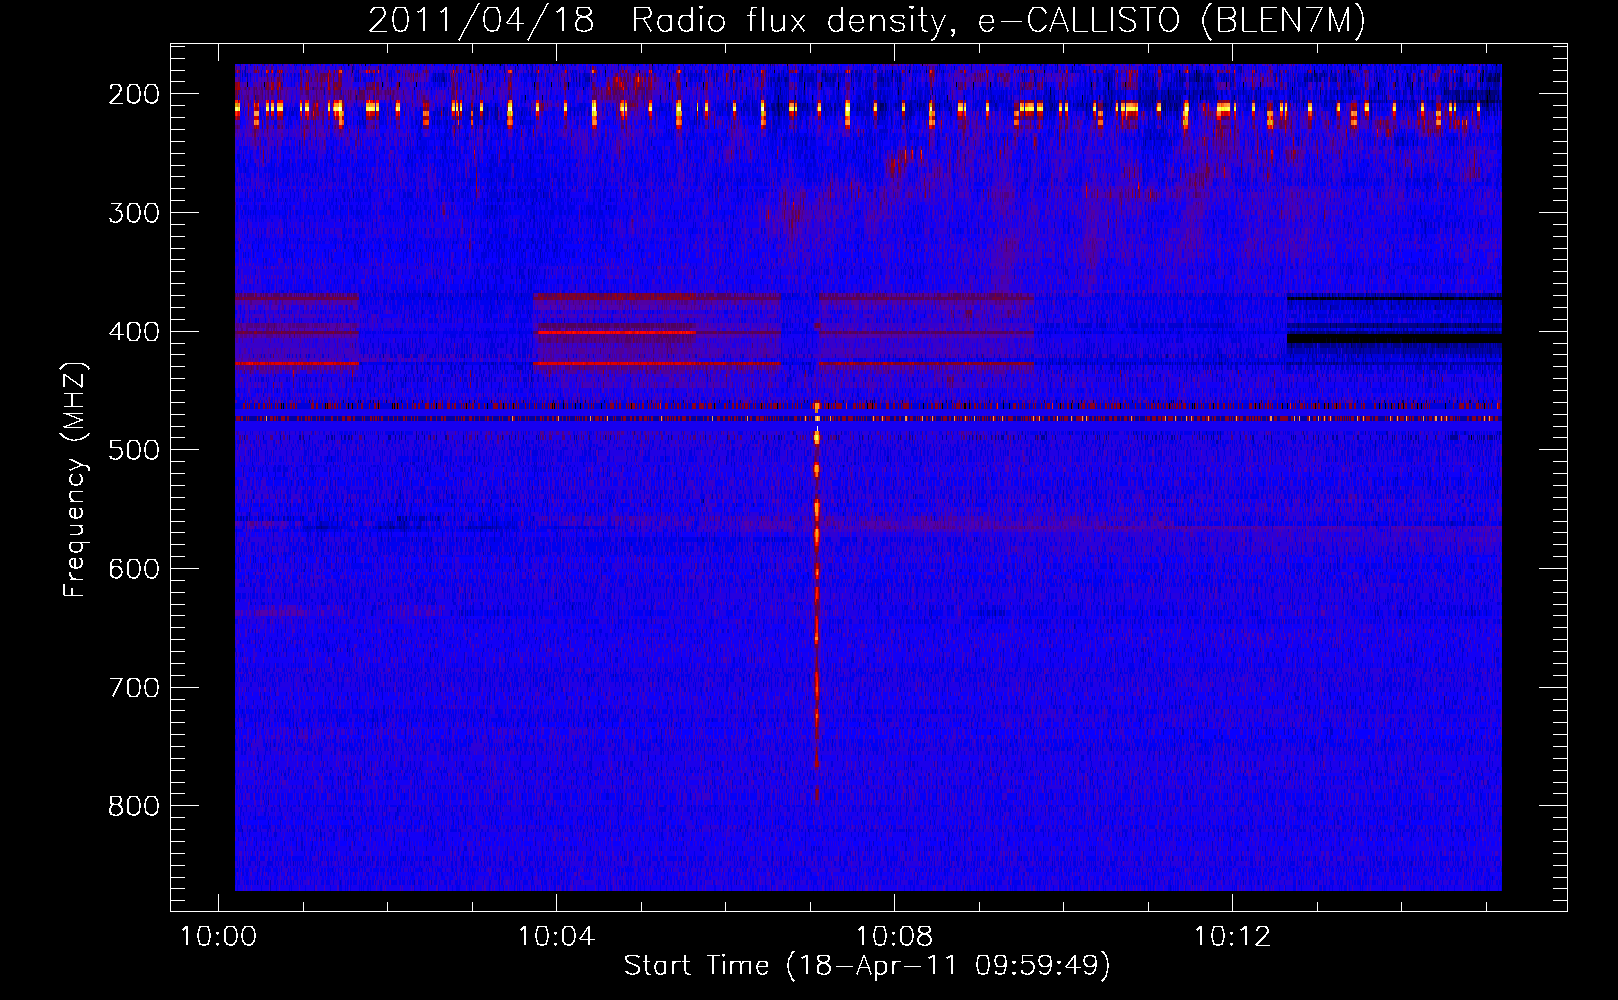
Task: Click the 400 frequency tick label
Action: pos(134,332)
